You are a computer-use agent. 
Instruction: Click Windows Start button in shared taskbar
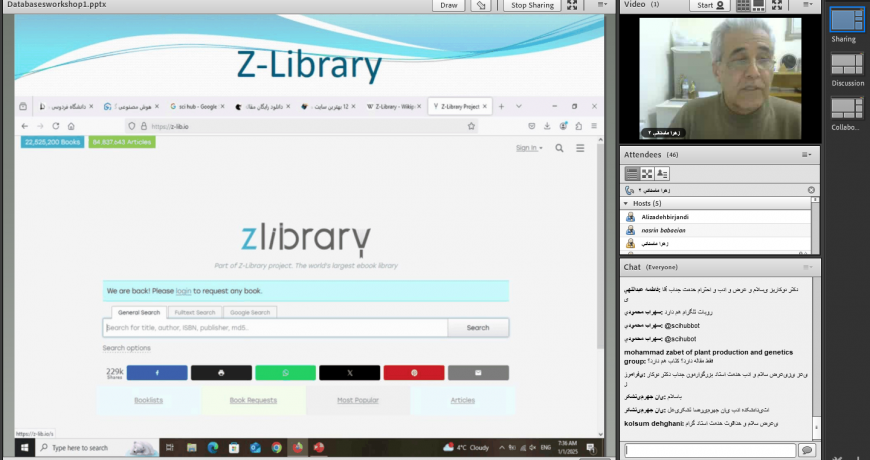pos(24,447)
